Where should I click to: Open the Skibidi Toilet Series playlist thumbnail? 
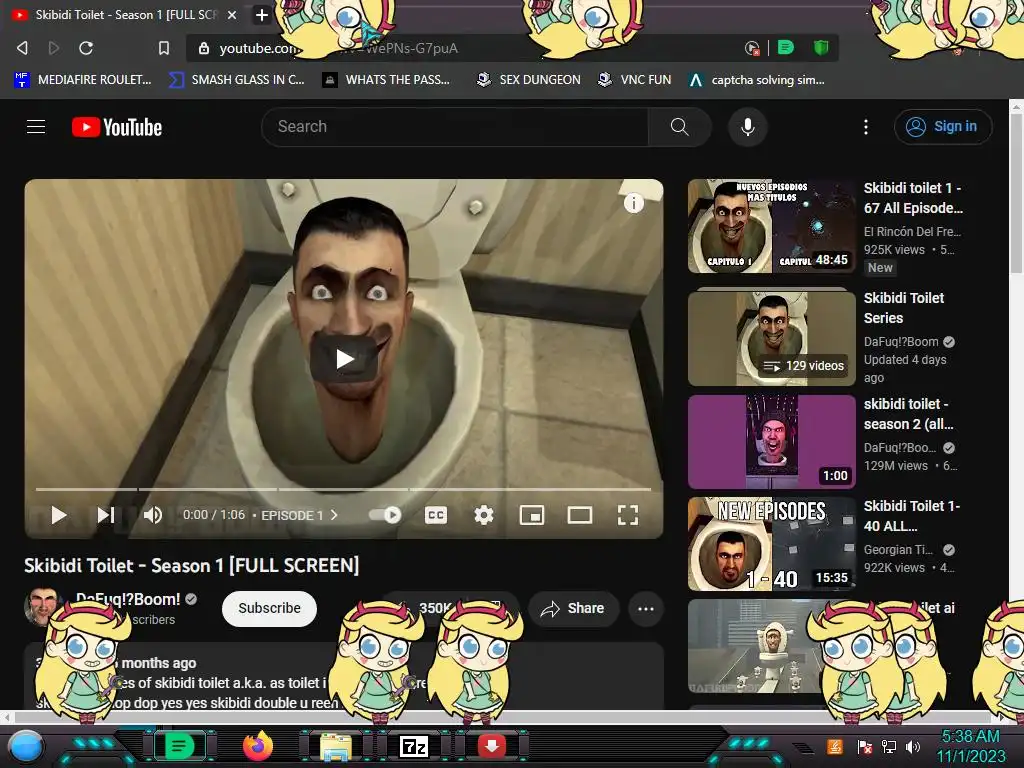point(771,338)
